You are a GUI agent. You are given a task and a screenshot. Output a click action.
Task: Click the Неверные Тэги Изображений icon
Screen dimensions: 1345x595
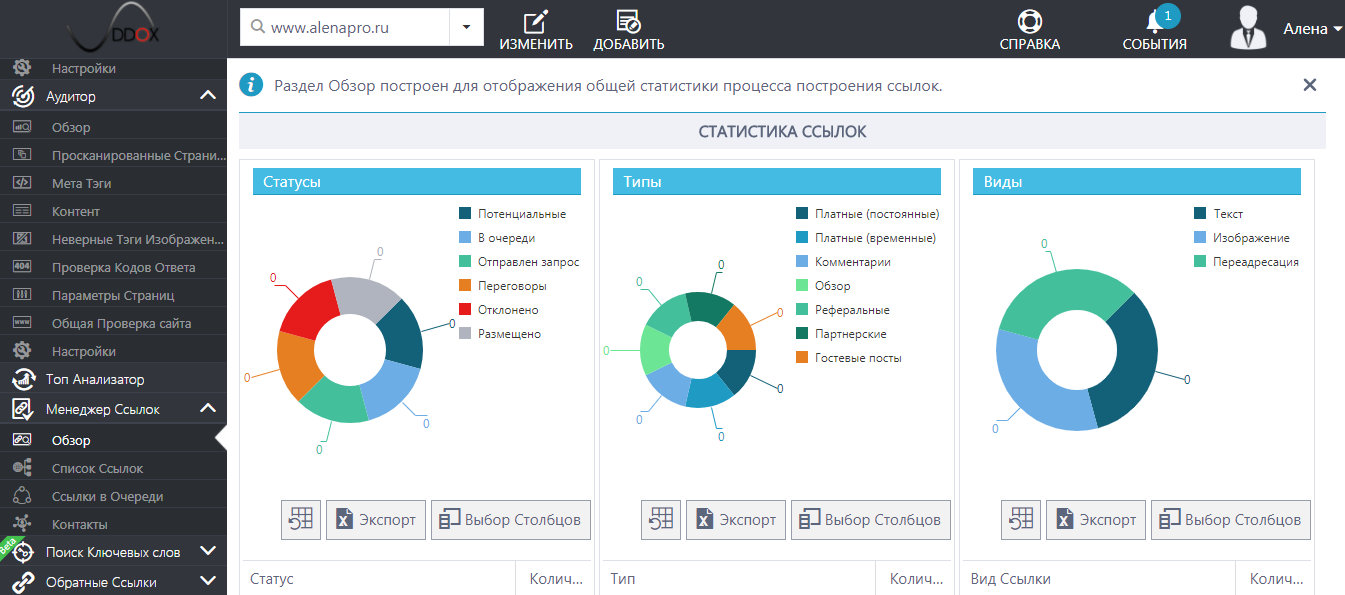[x=22, y=239]
